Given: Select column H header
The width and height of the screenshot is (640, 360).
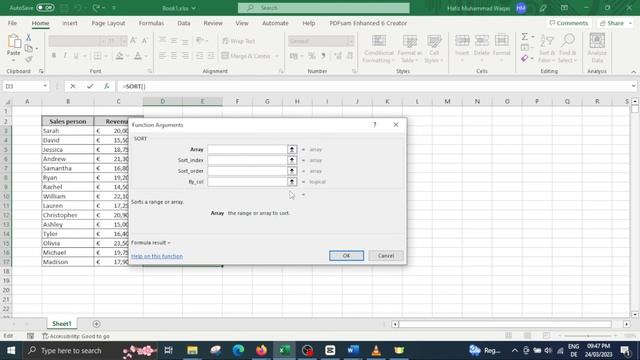Looking at the screenshot, I should coord(297,101).
